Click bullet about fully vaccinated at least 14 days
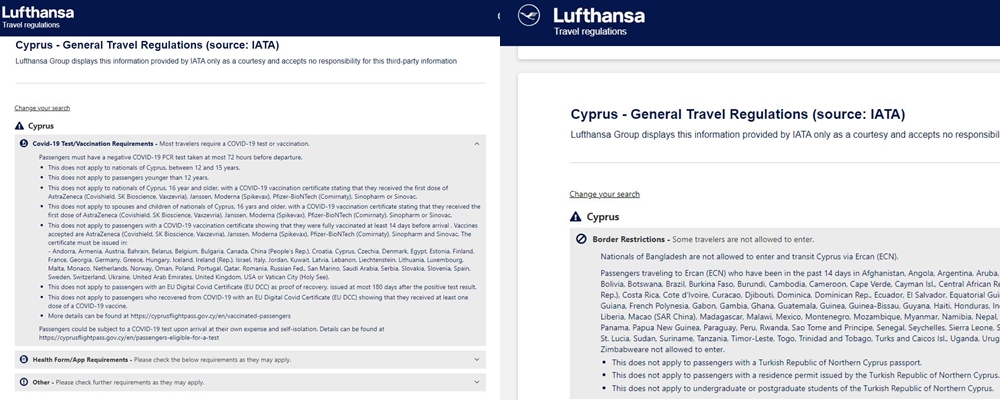Image resolution: width=1000 pixels, height=400 pixels. click(263, 233)
